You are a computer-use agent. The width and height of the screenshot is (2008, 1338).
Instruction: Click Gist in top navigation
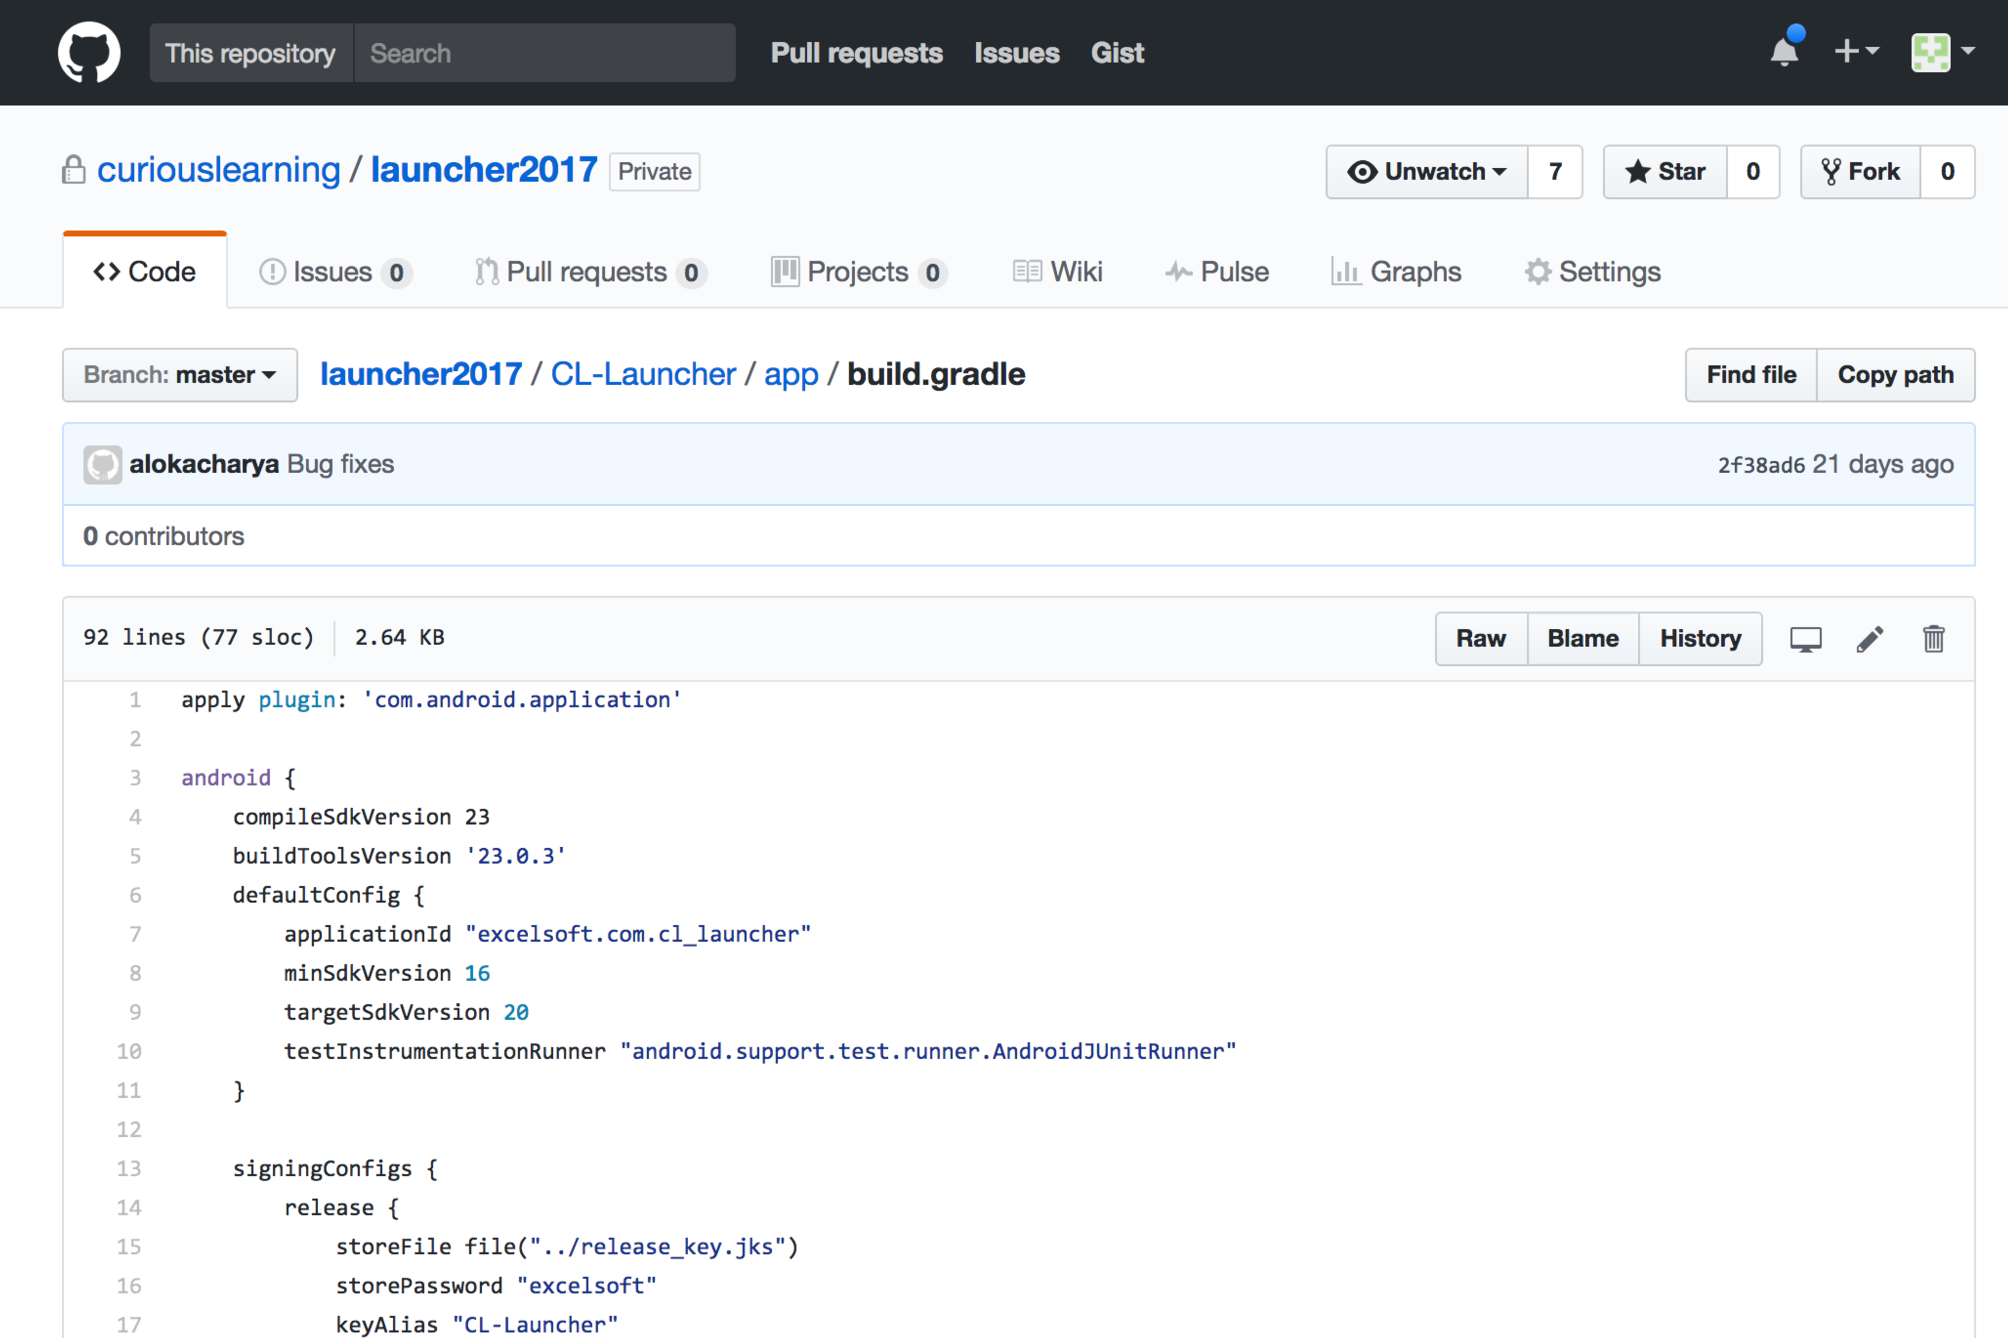point(1117,53)
